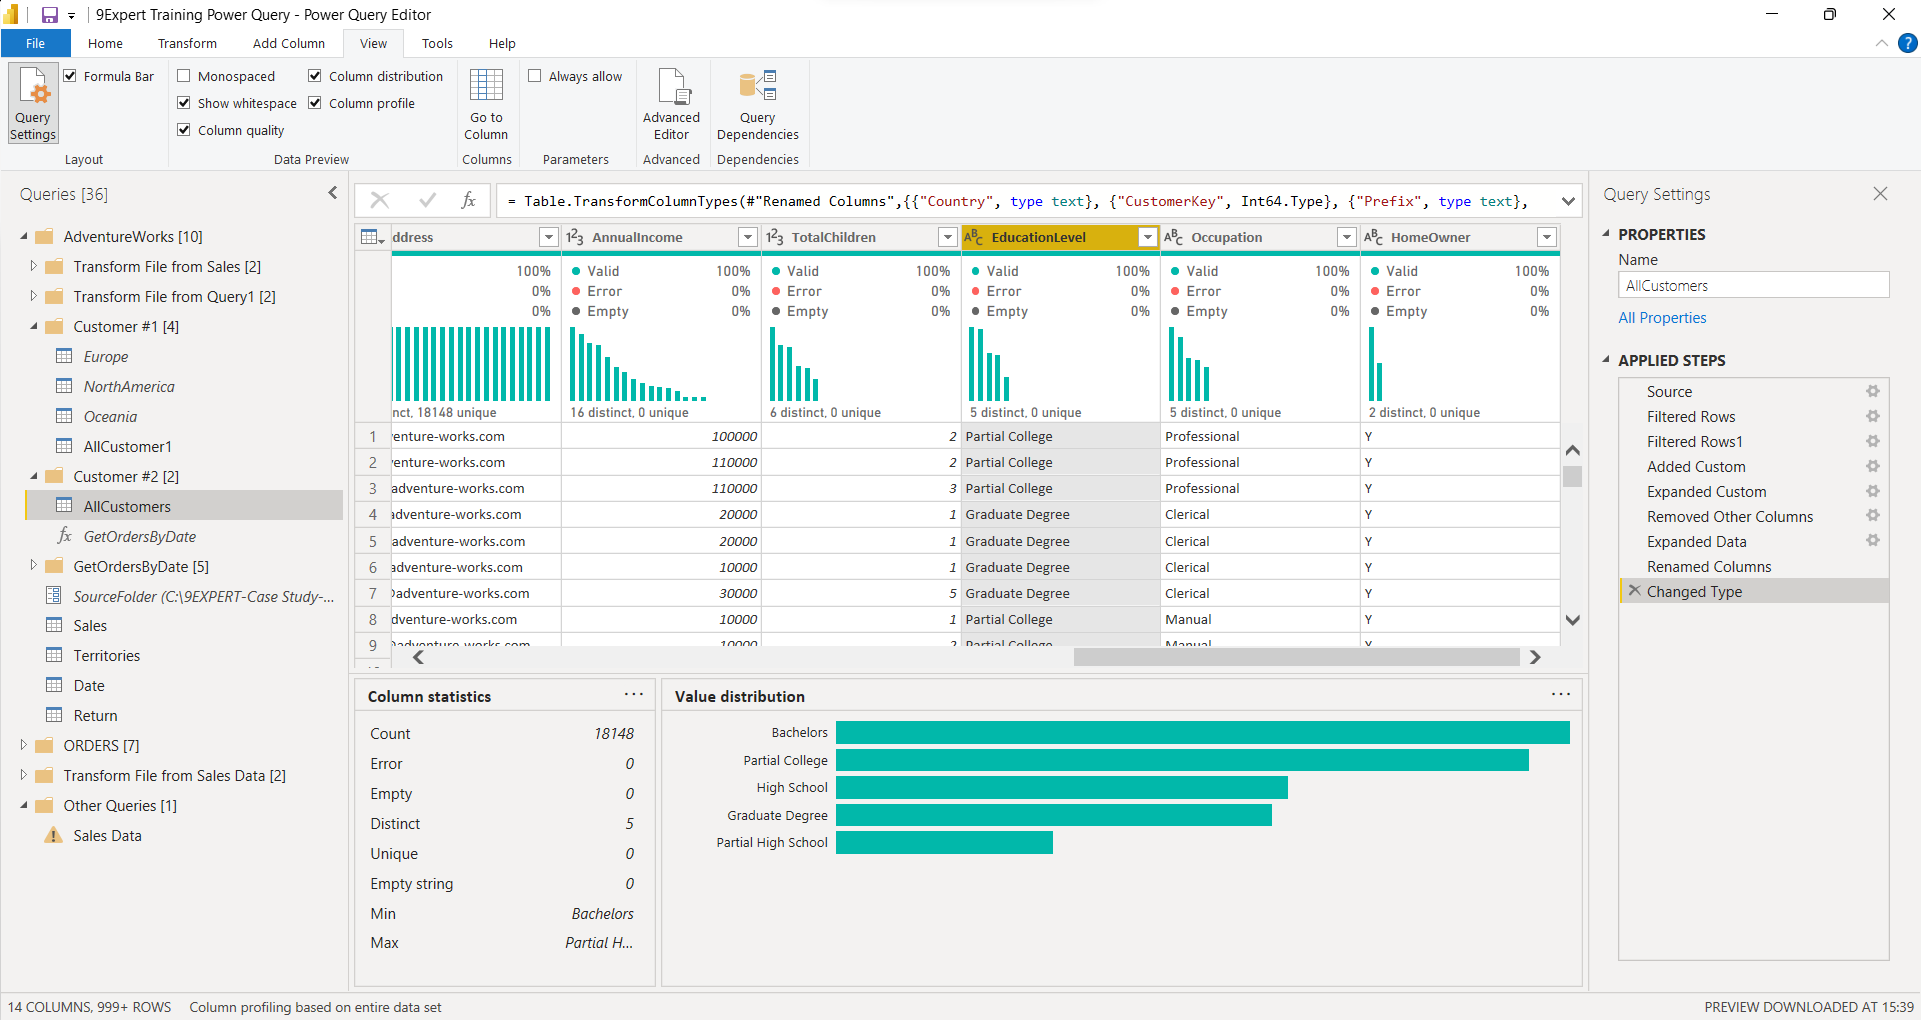This screenshot has width=1921, height=1020.
Task: Edit the query Name field showing AllCustomers
Action: click(x=1752, y=285)
